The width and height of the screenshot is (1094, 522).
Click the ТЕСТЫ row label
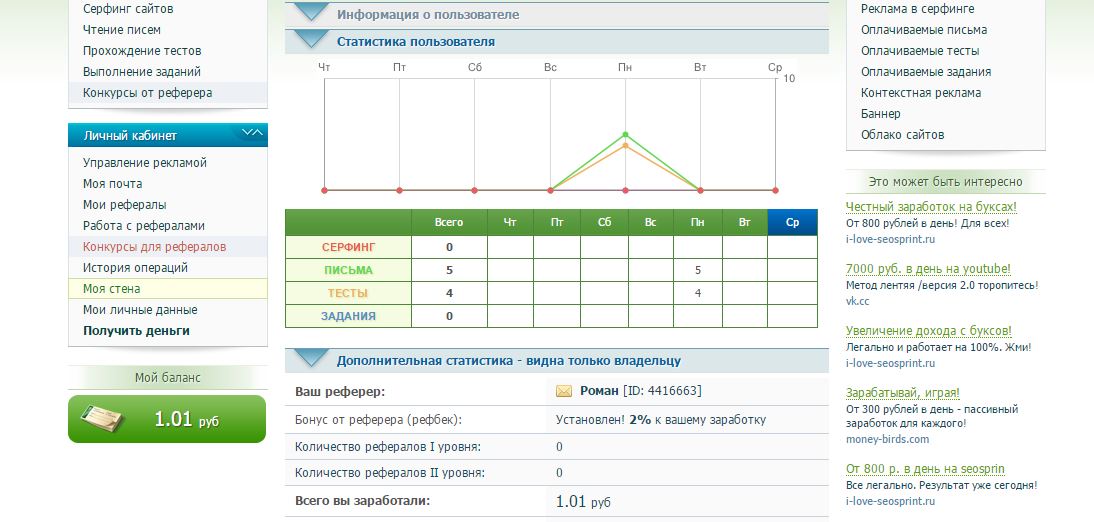click(x=348, y=293)
